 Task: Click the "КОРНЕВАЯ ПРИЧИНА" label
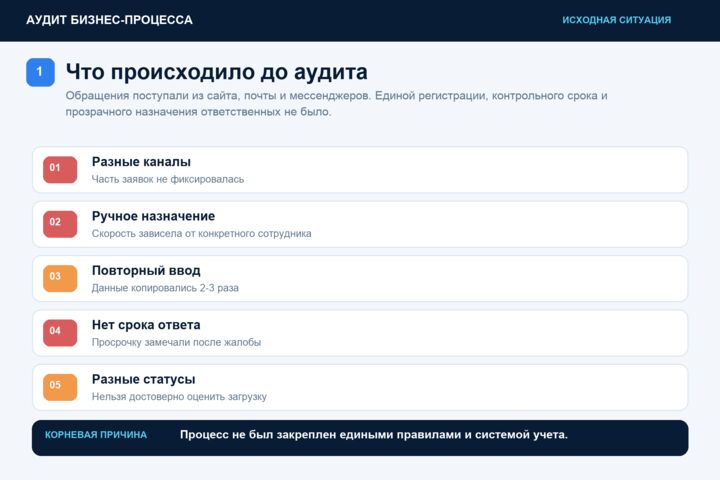(x=96, y=435)
